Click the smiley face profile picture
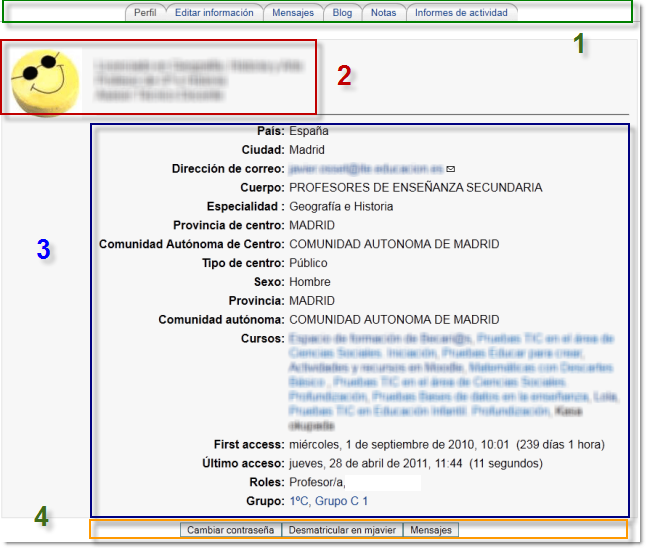646x548 pixels. point(46,78)
